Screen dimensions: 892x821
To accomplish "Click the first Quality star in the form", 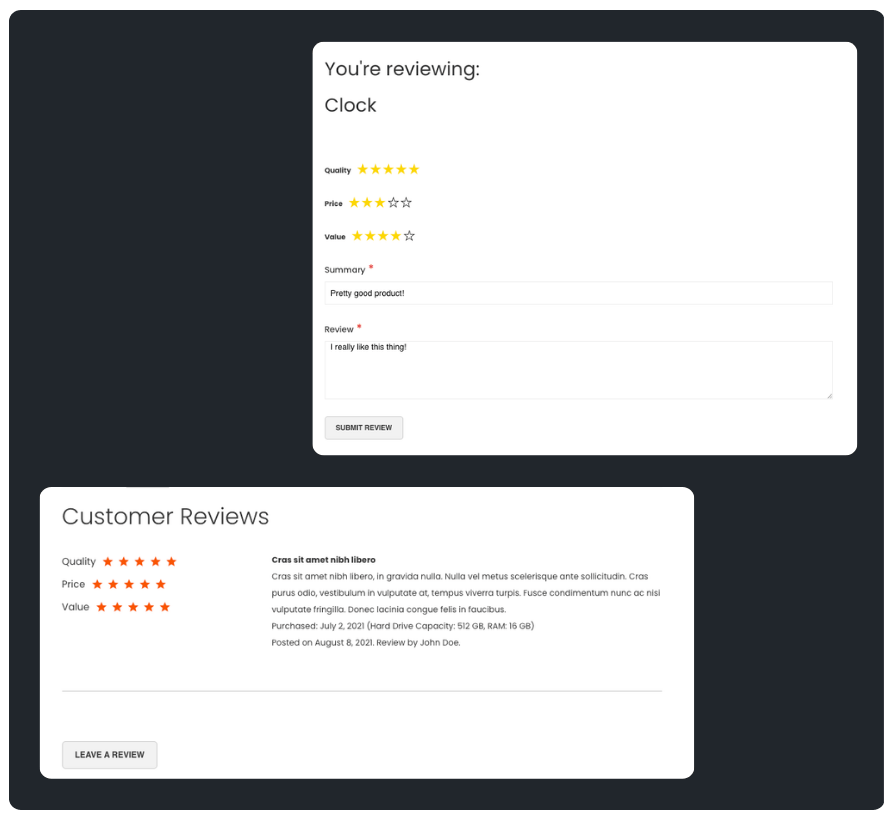I will click(x=364, y=169).
